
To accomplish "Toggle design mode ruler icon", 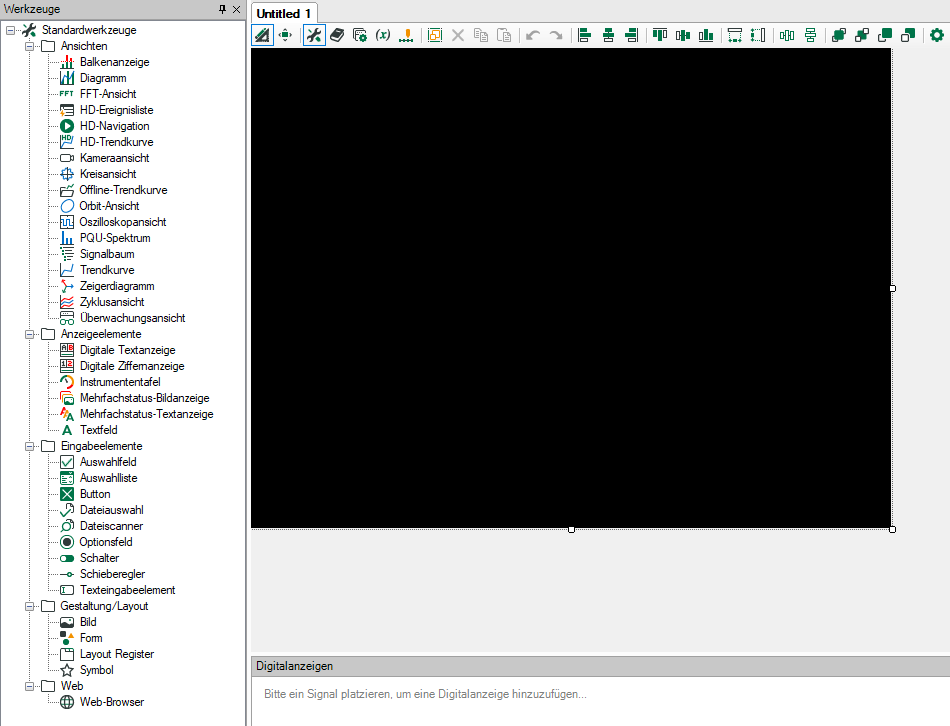I will click(x=262, y=35).
